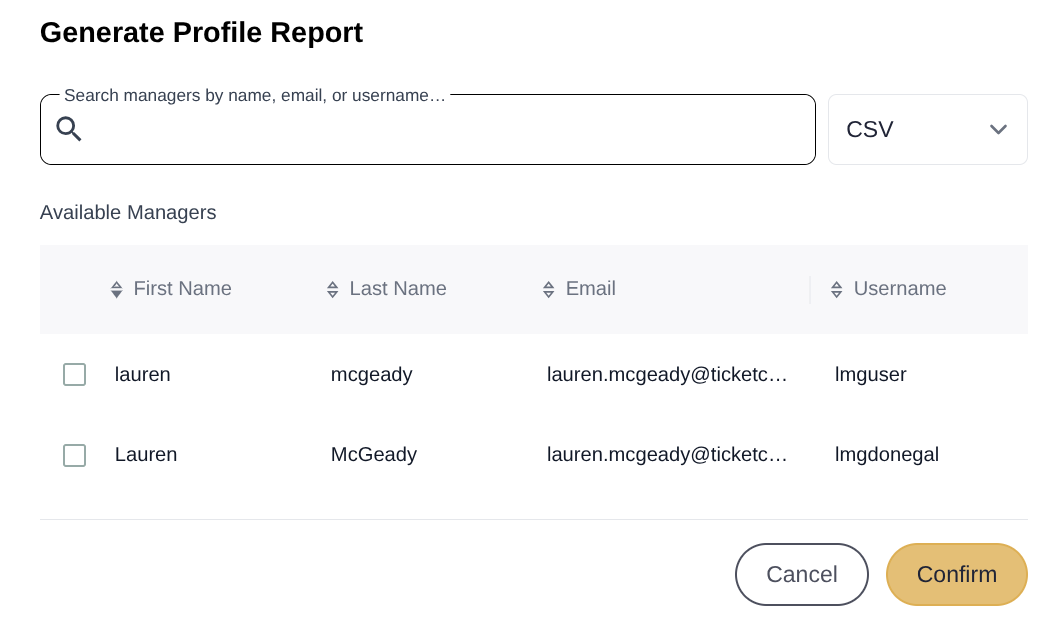1059x641 pixels.
Task: Click the Username header label
Action: click(x=899, y=289)
